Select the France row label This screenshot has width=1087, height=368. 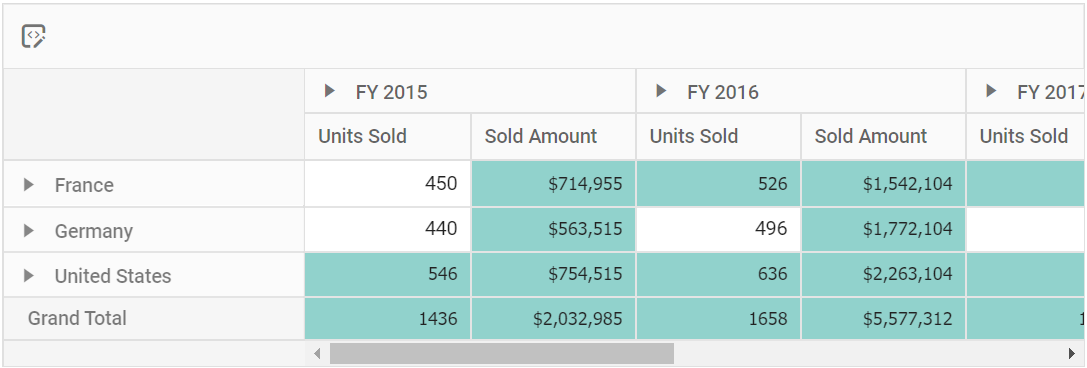point(84,185)
